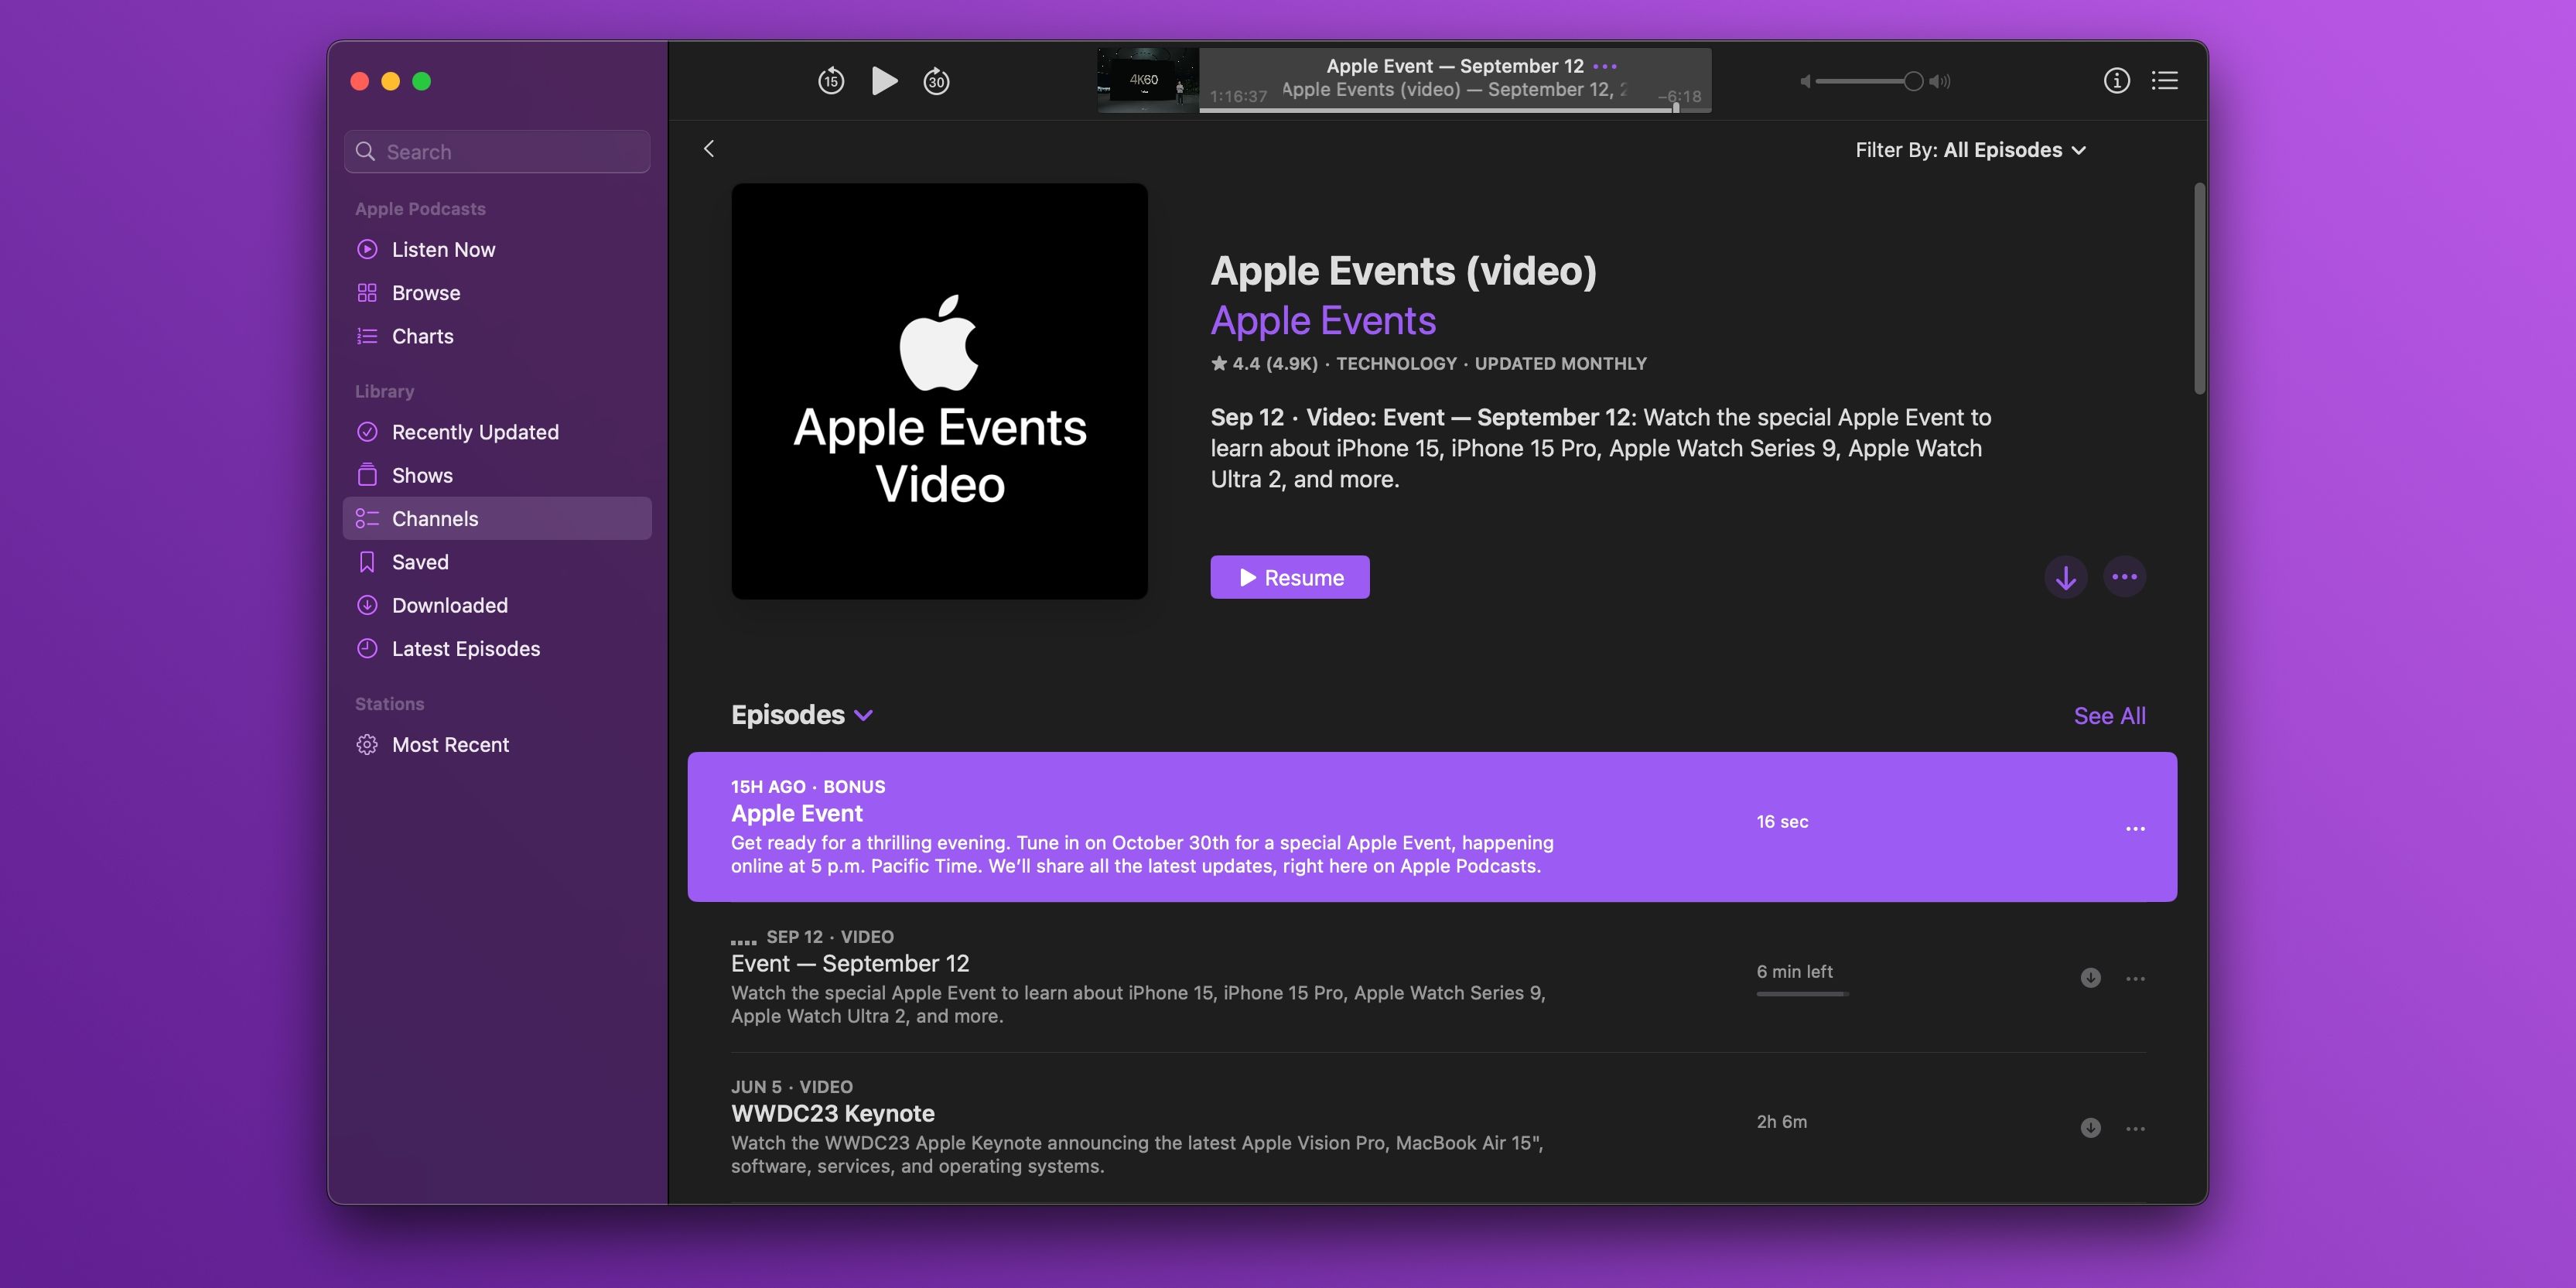Image resolution: width=2576 pixels, height=1288 pixels.
Task: Collapse the Episodes section chevron
Action: (x=866, y=716)
